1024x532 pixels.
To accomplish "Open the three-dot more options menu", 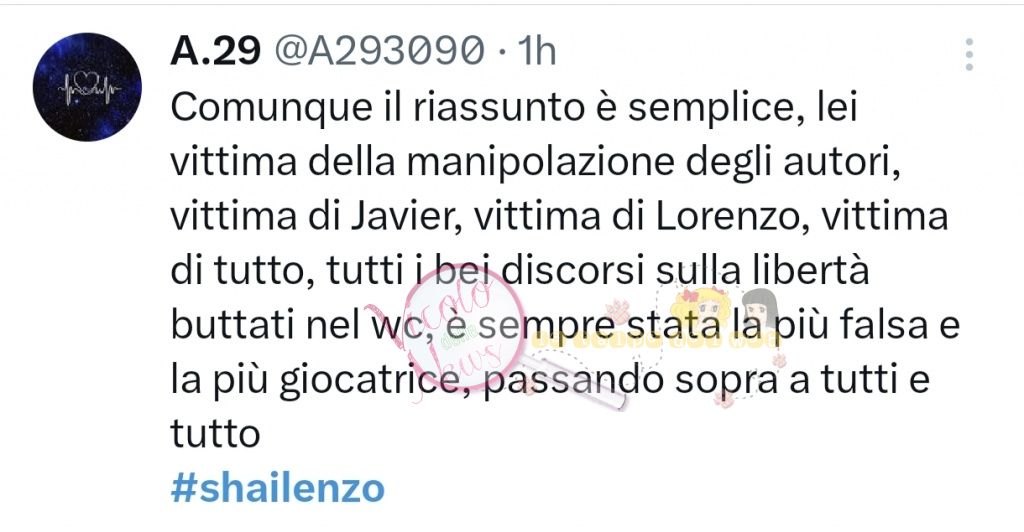I will (x=969, y=54).
